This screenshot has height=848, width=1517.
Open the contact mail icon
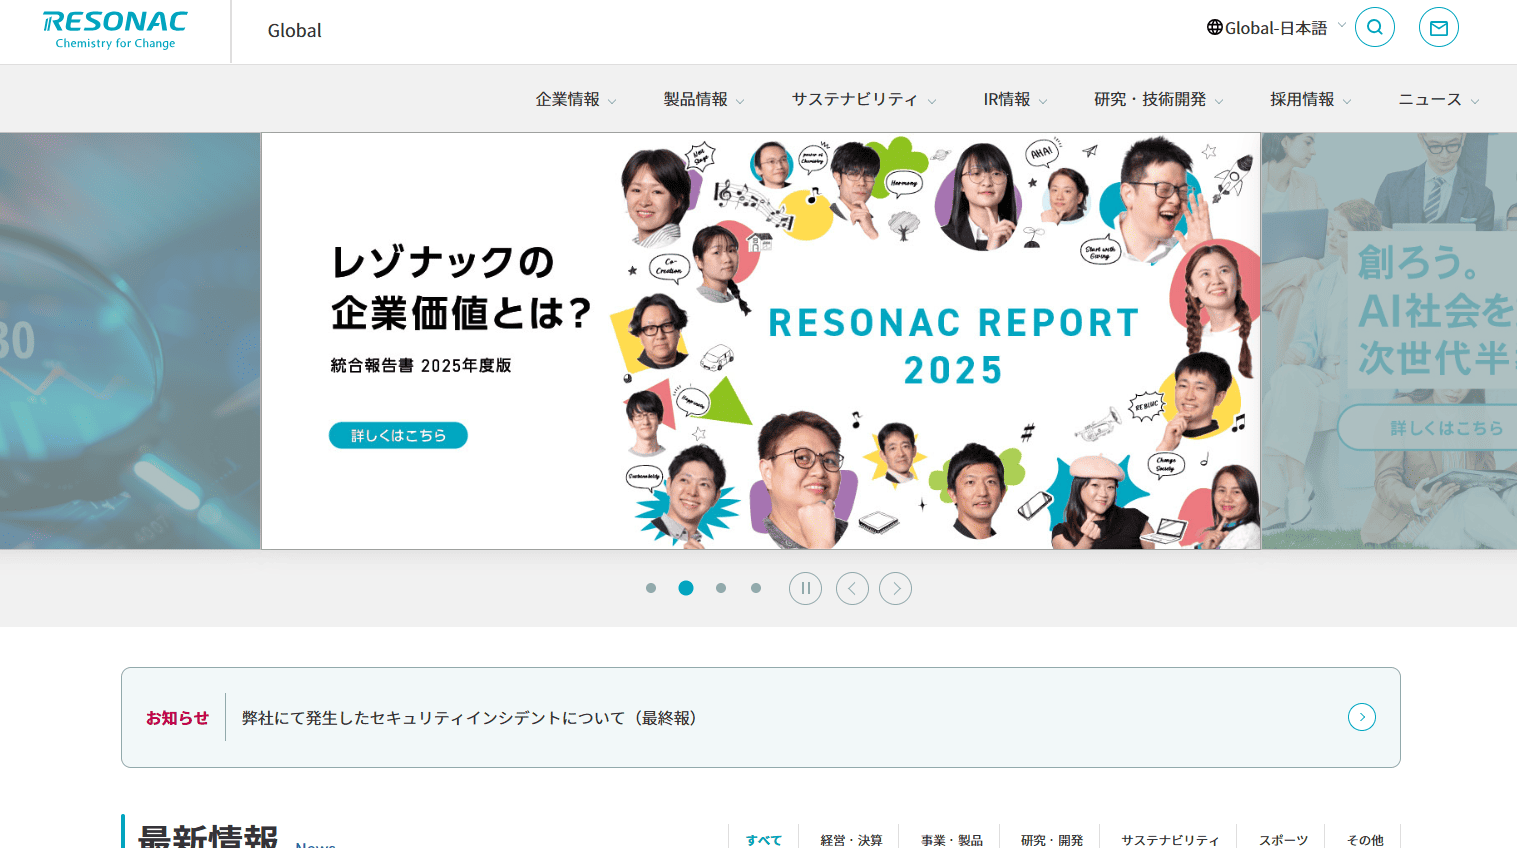pos(1438,28)
